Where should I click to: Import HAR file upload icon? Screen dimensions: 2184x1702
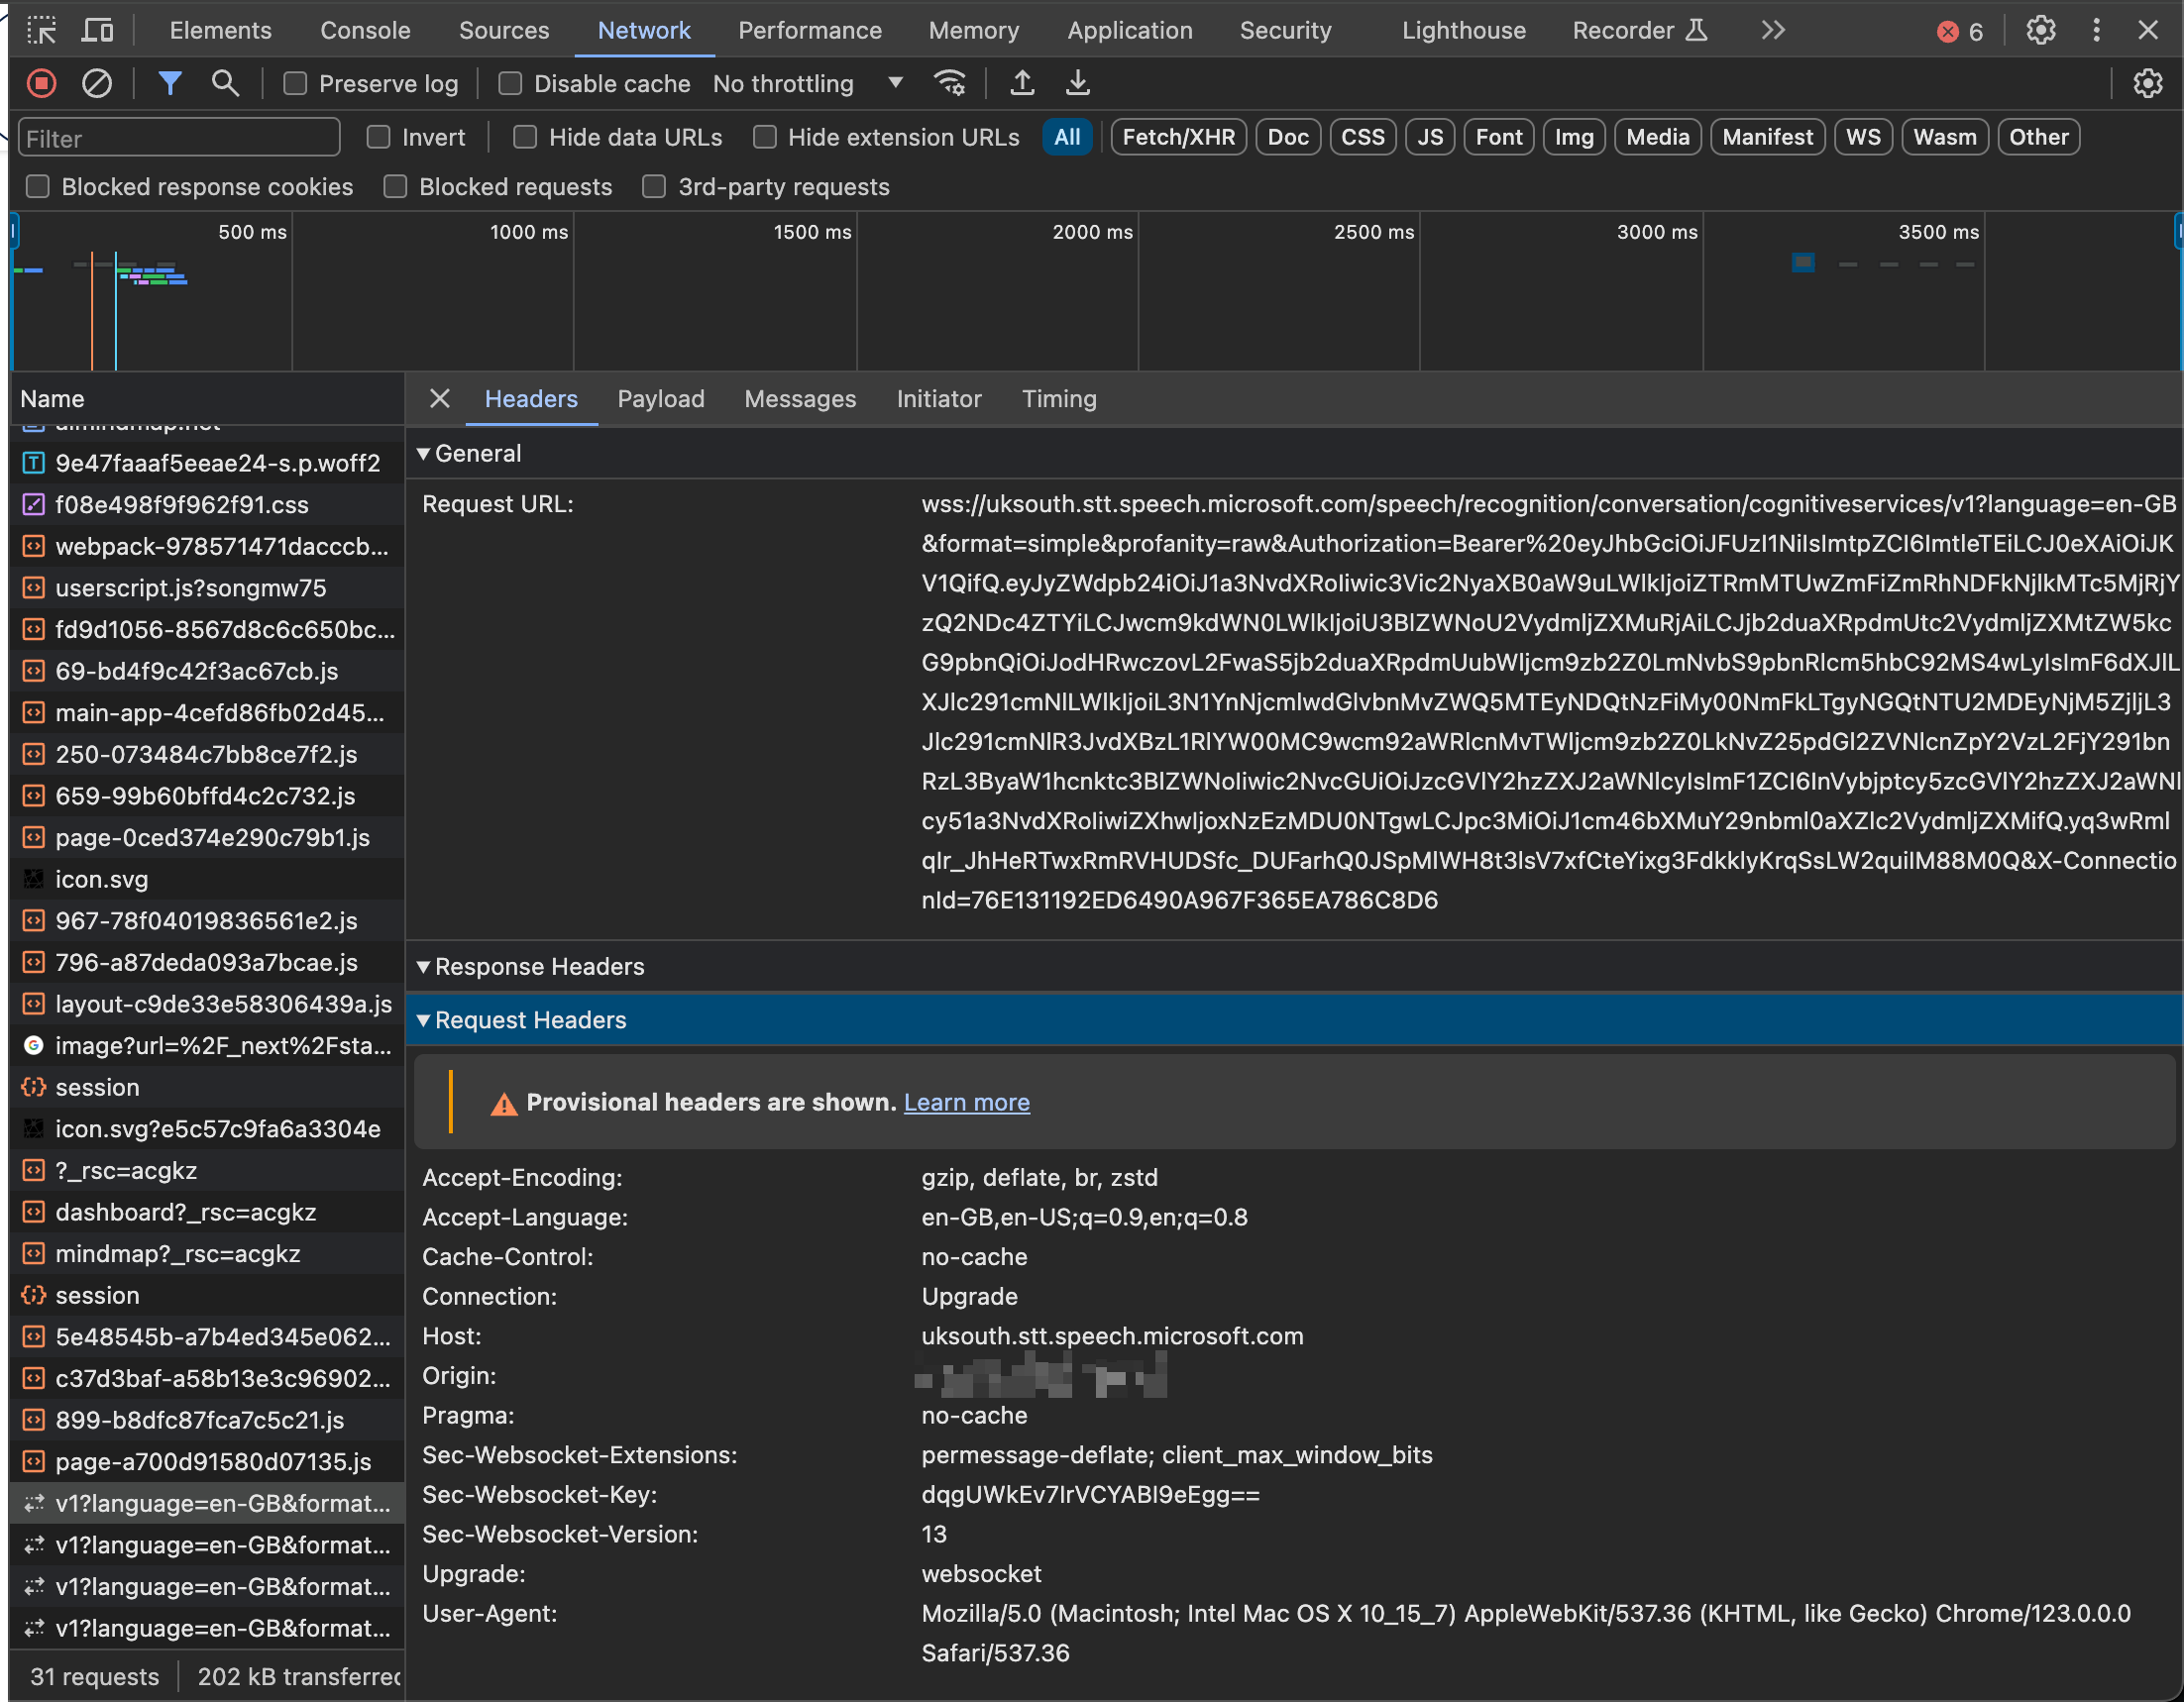[1021, 83]
